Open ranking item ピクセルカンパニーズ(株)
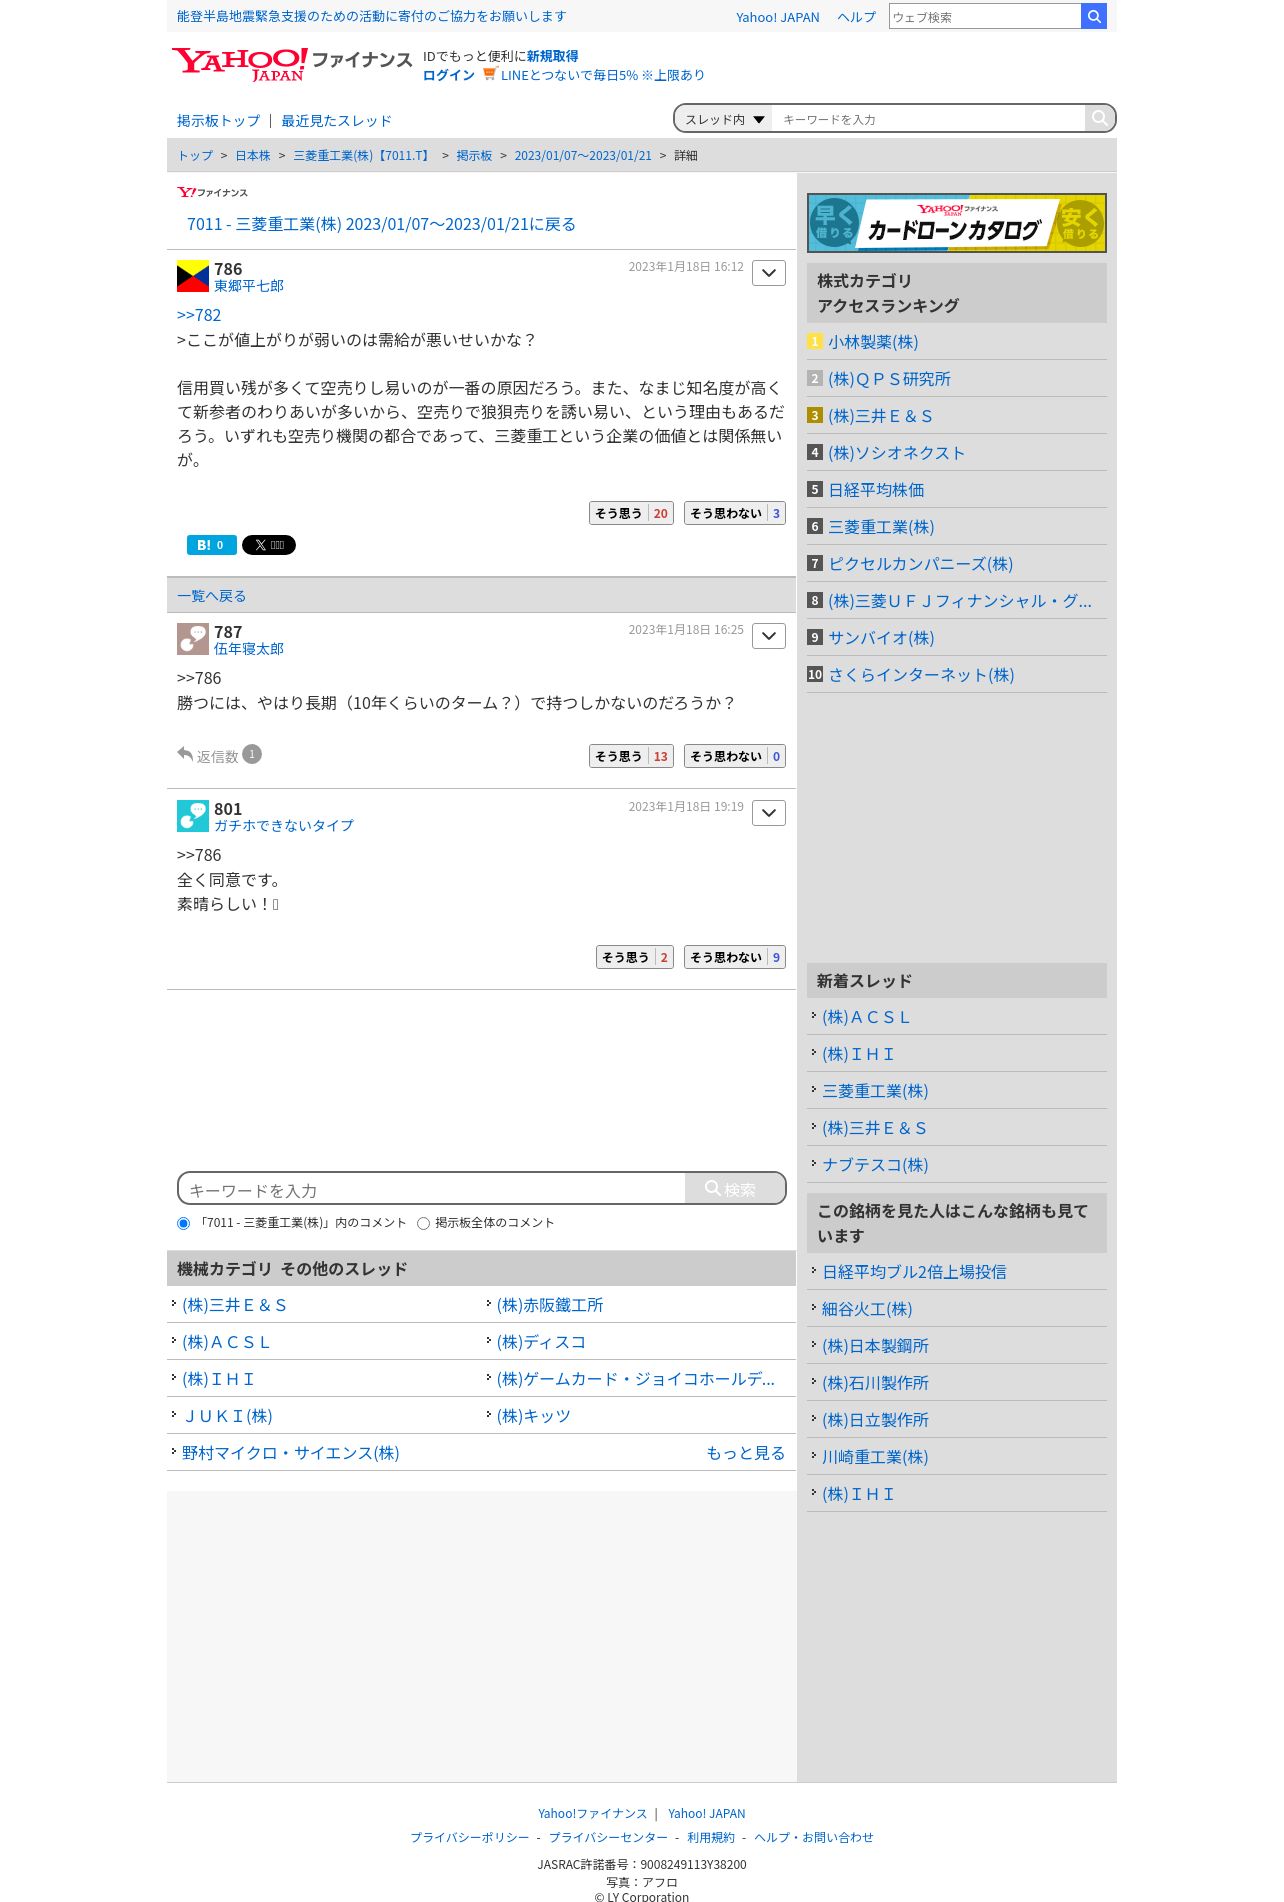1284x1902 pixels. (x=920, y=564)
